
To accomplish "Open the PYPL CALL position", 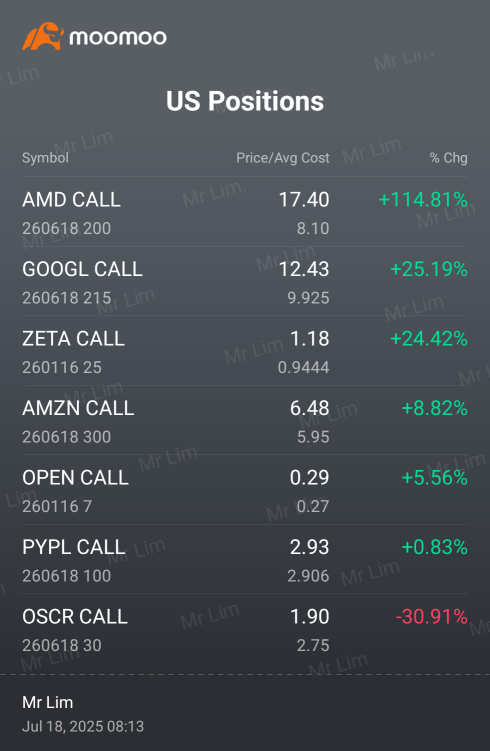I will pyautogui.click(x=245, y=559).
